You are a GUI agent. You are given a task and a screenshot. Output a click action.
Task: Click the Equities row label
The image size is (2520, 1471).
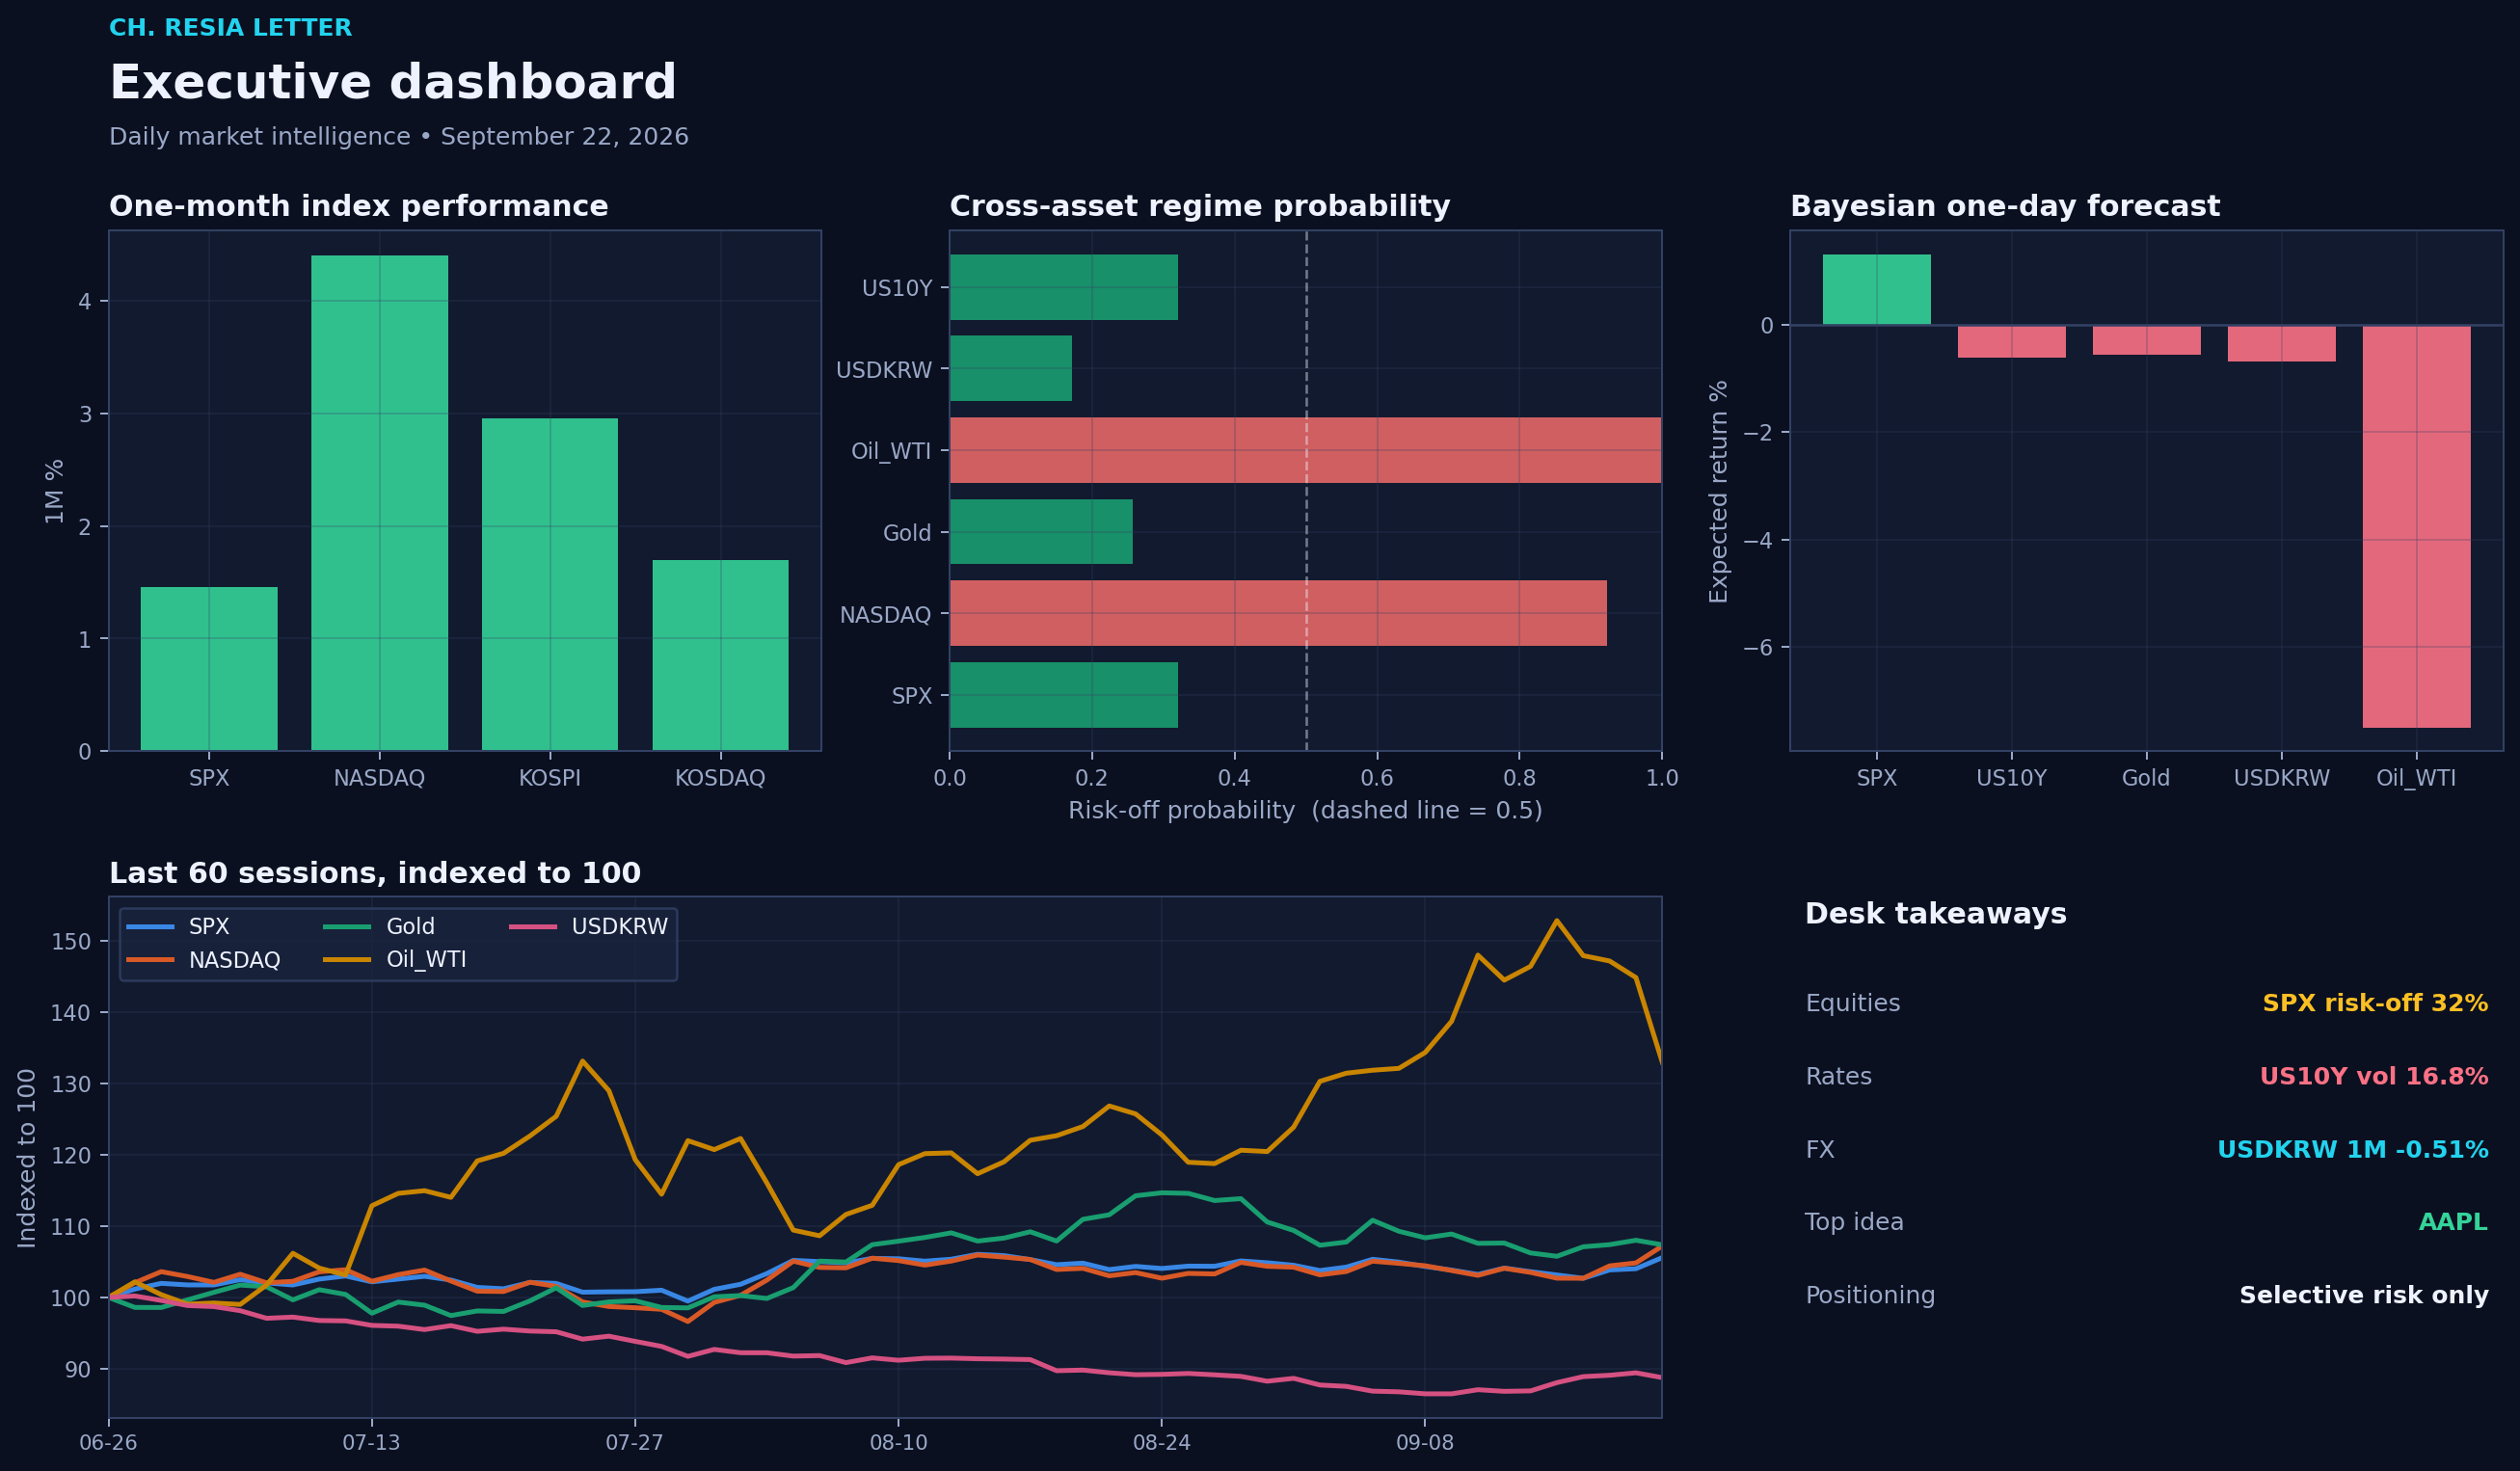click(x=1853, y=1003)
